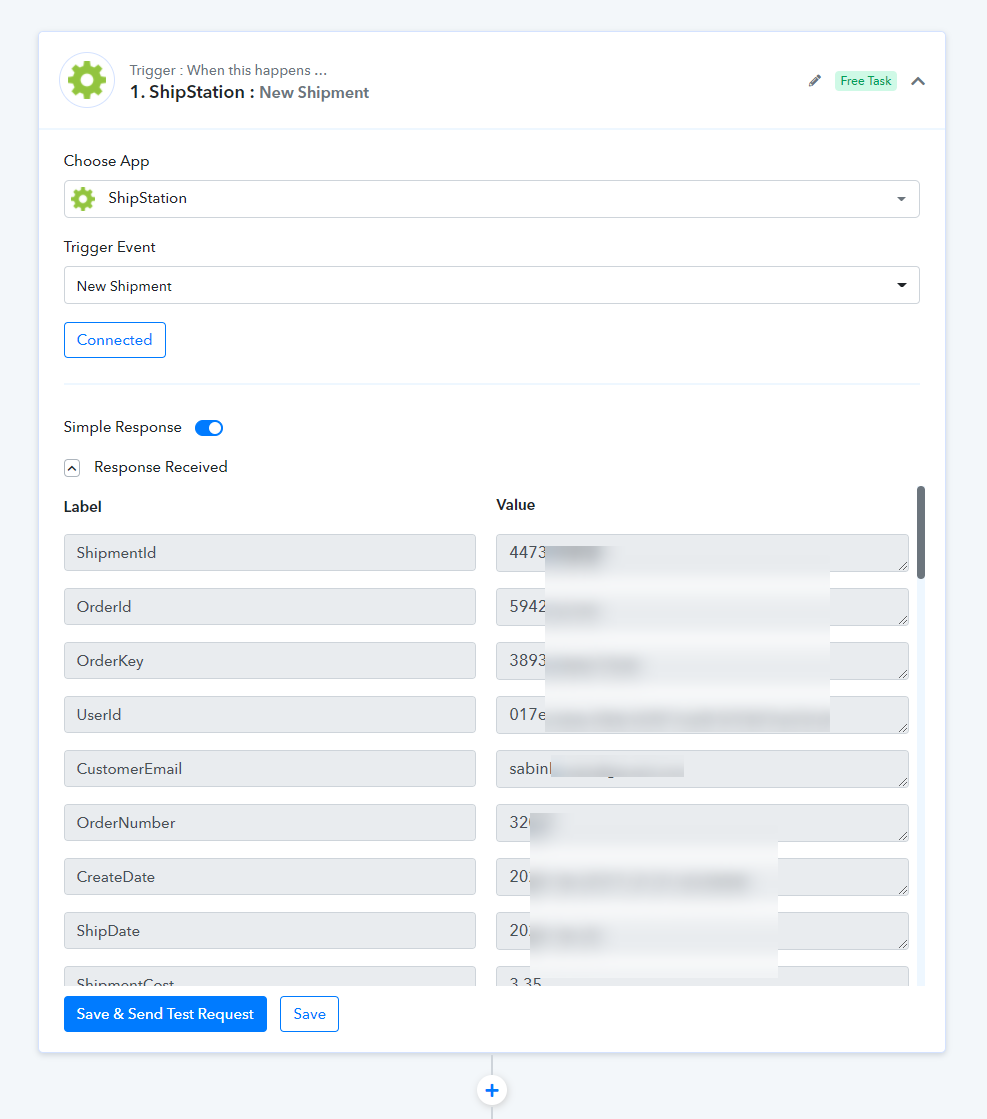Image resolution: width=987 pixels, height=1119 pixels.
Task: Open the Choose App dropdown
Action: click(492, 198)
